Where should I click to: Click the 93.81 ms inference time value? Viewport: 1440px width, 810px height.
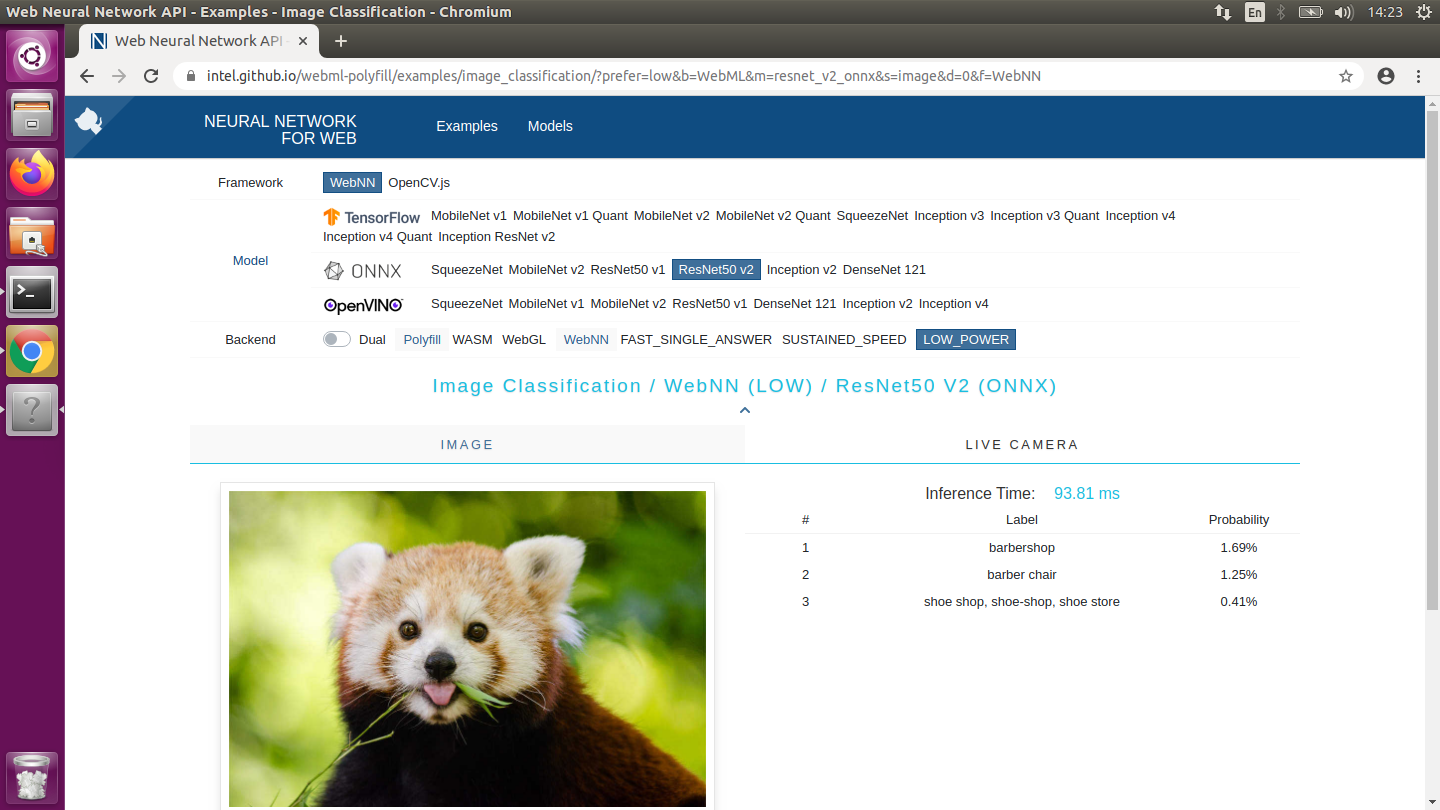[x=1087, y=494]
